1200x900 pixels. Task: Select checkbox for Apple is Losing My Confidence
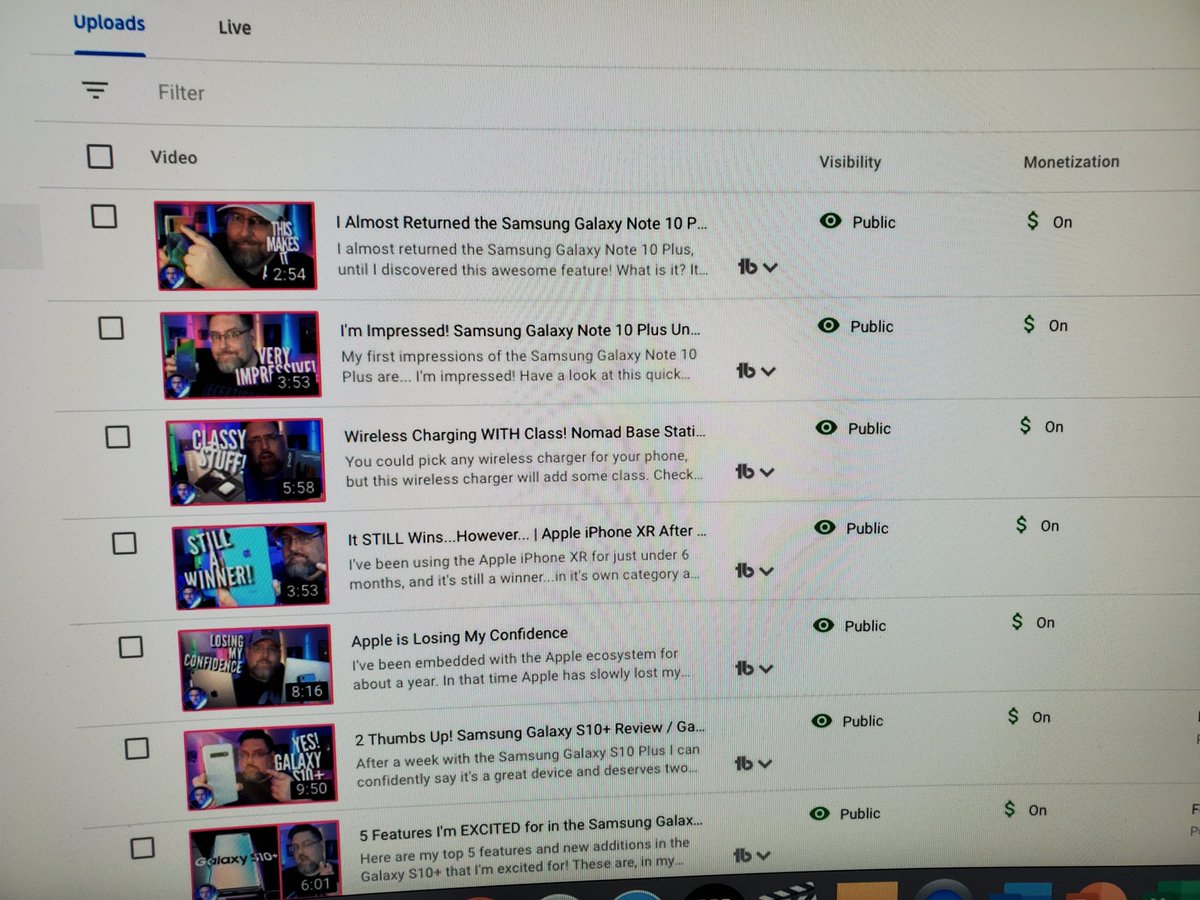(131, 647)
